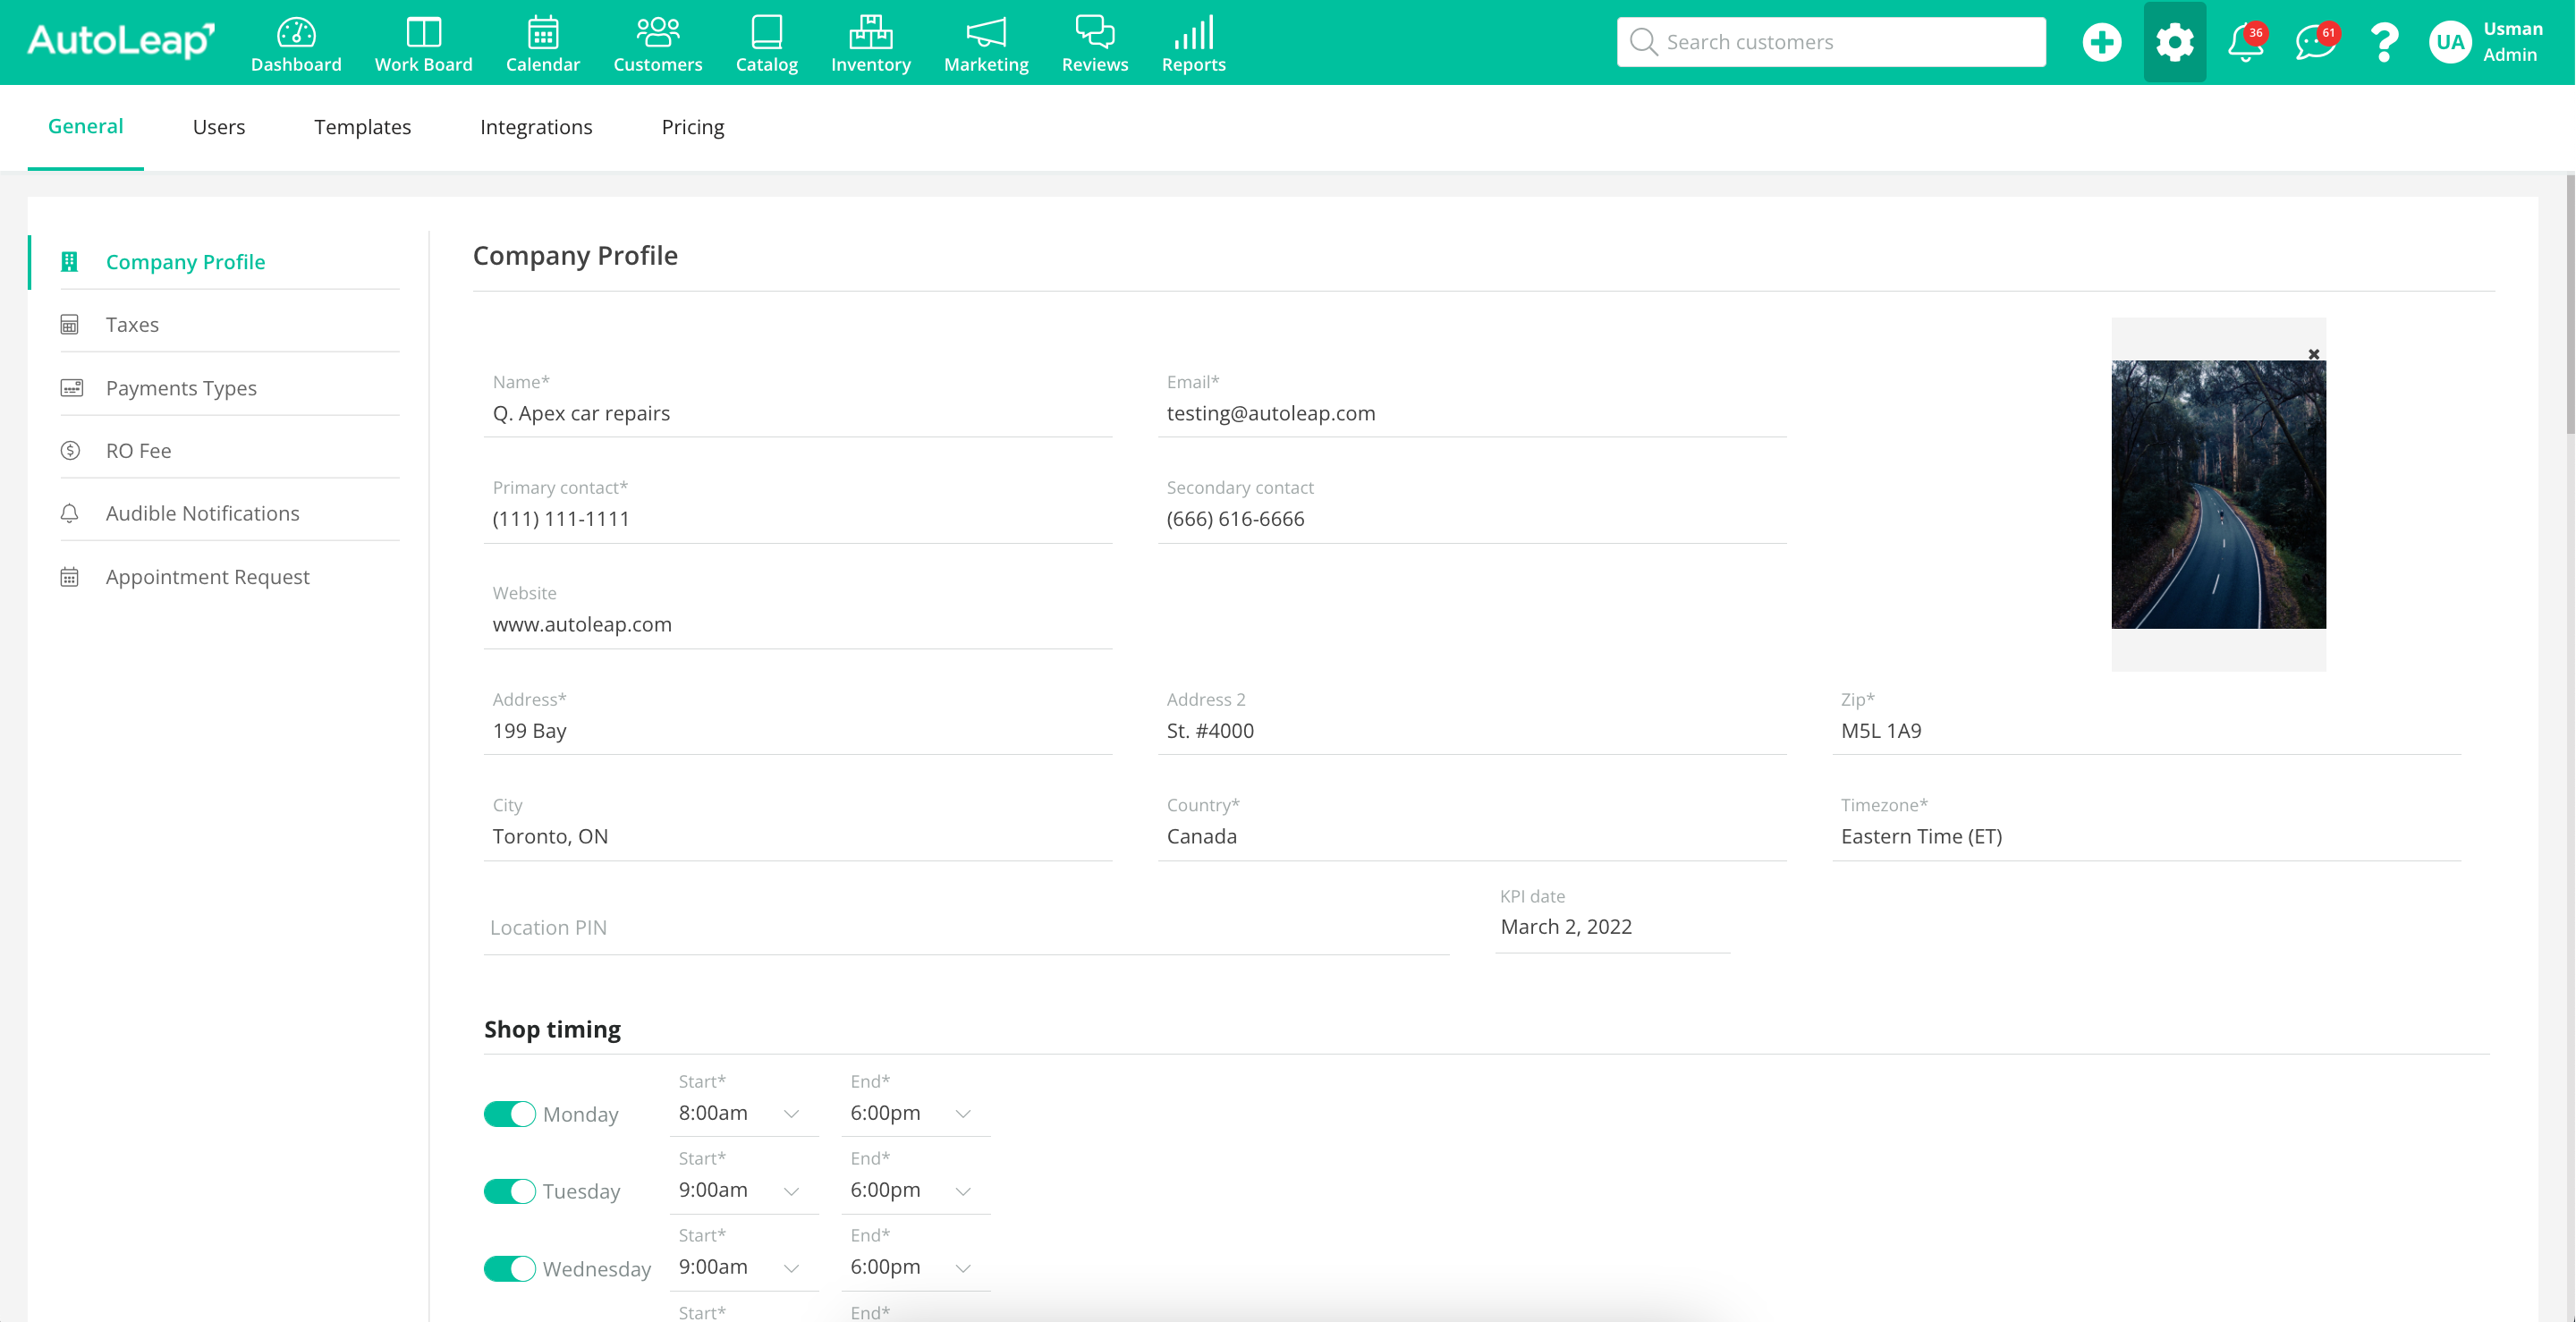
Task: Open the Templates tab
Action: click(x=362, y=127)
